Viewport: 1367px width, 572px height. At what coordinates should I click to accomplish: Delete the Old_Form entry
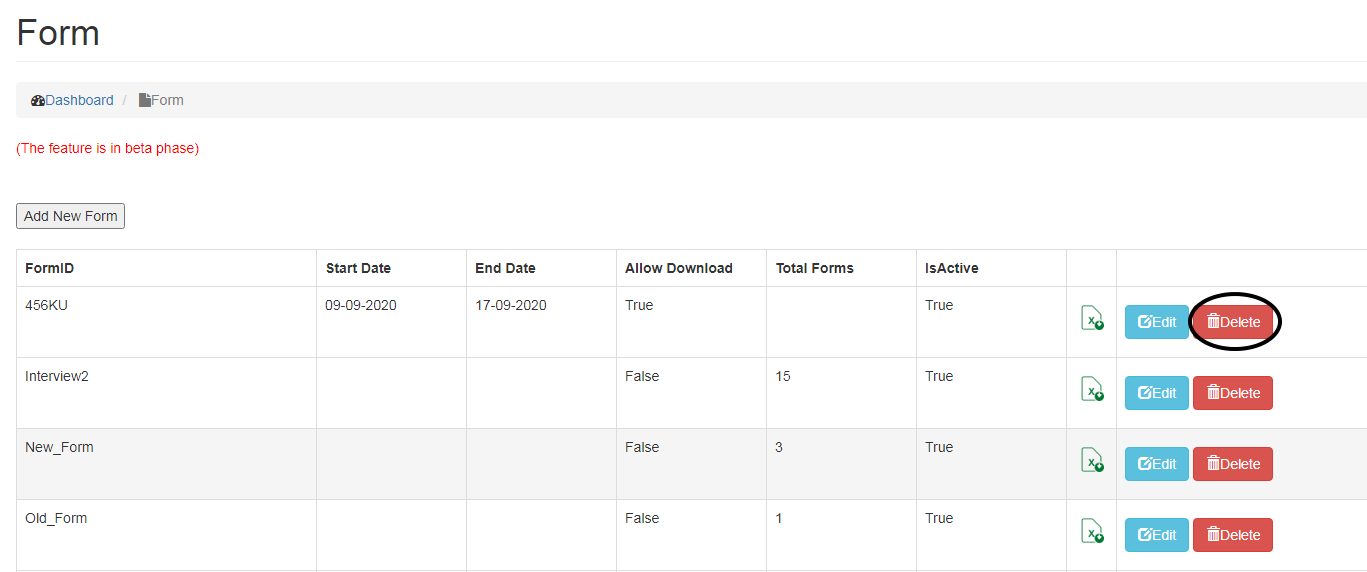[1233, 535]
